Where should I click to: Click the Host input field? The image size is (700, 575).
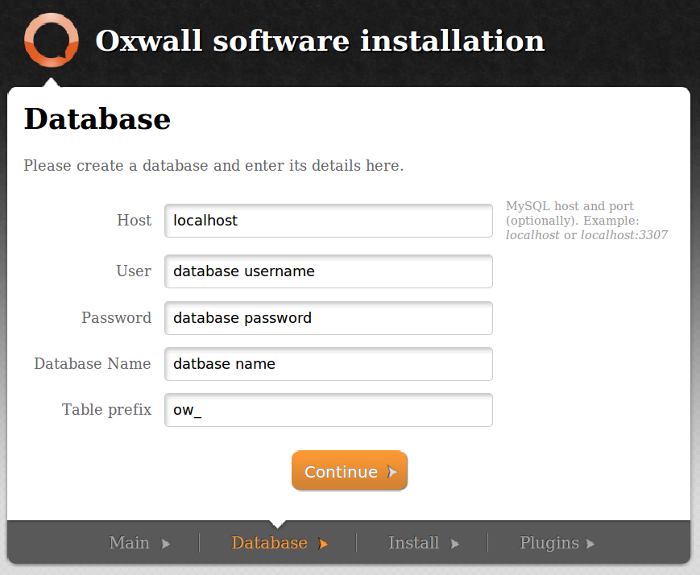click(328, 221)
